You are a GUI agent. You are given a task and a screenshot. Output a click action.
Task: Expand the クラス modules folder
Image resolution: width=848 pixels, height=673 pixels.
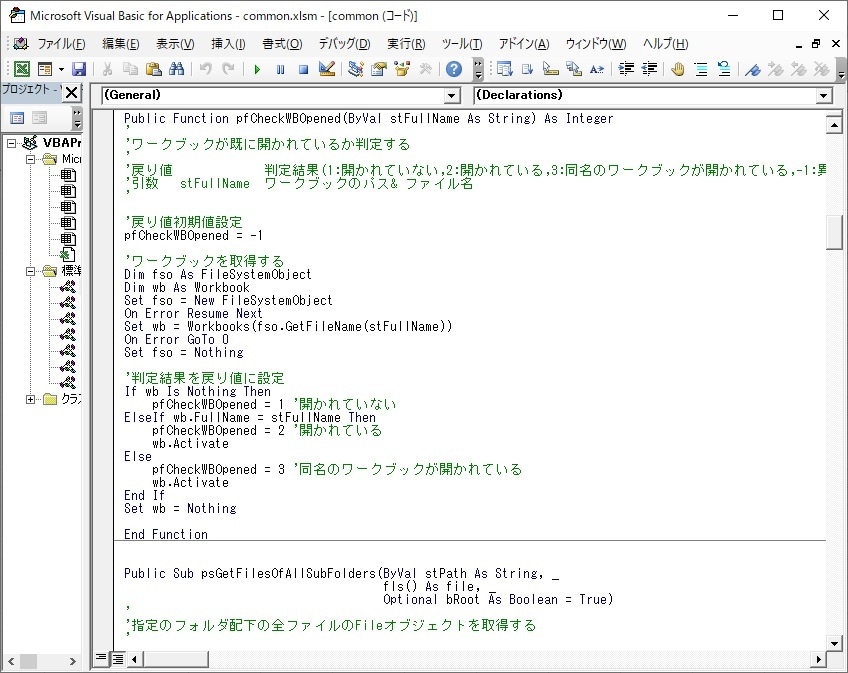pyautogui.click(x=31, y=399)
